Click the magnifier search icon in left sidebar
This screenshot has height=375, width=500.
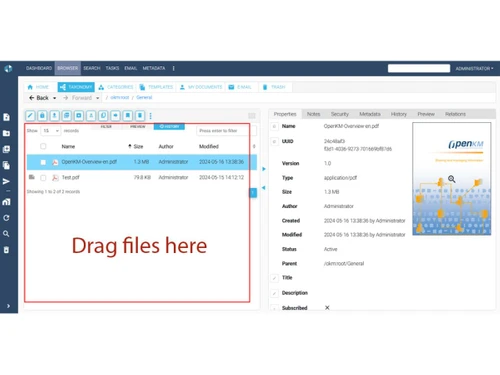click(x=6, y=234)
